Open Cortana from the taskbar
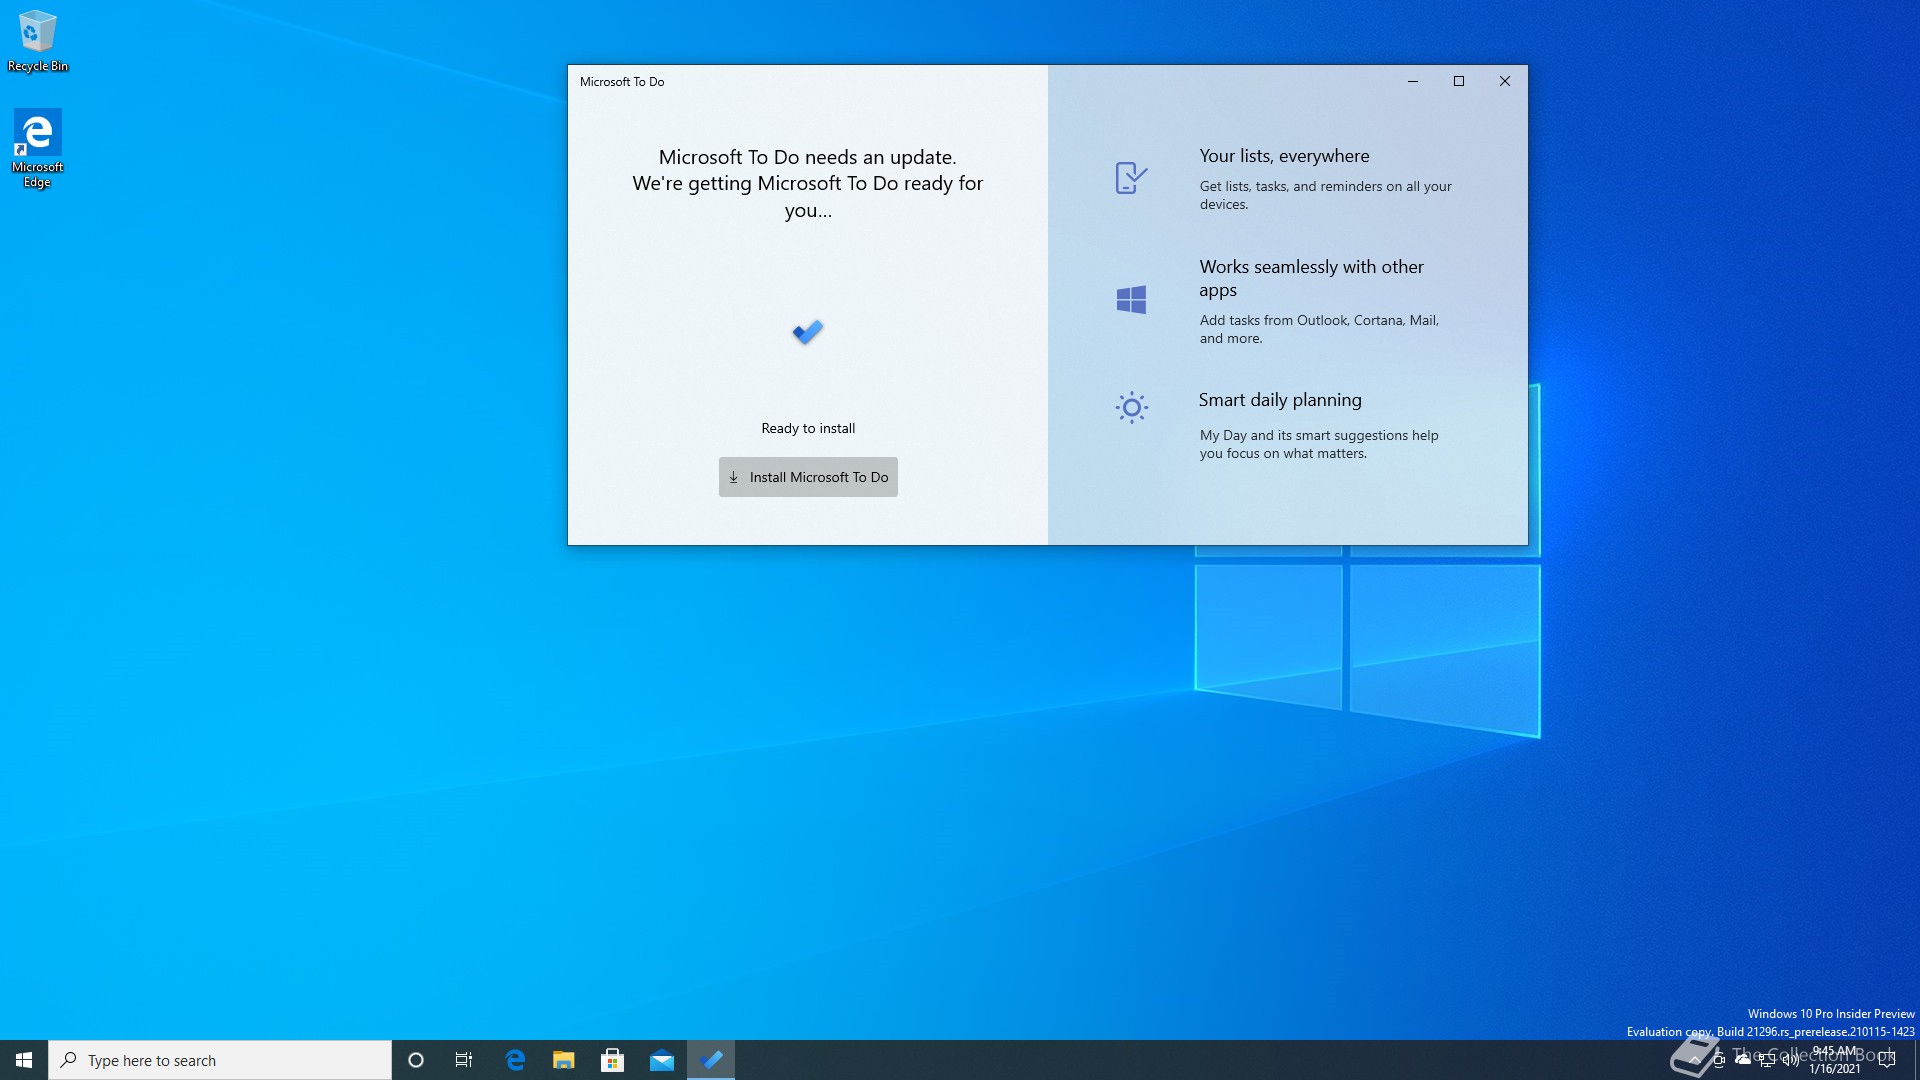This screenshot has width=1920, height=1080. pyautogui.click(x=416, y=1060)
